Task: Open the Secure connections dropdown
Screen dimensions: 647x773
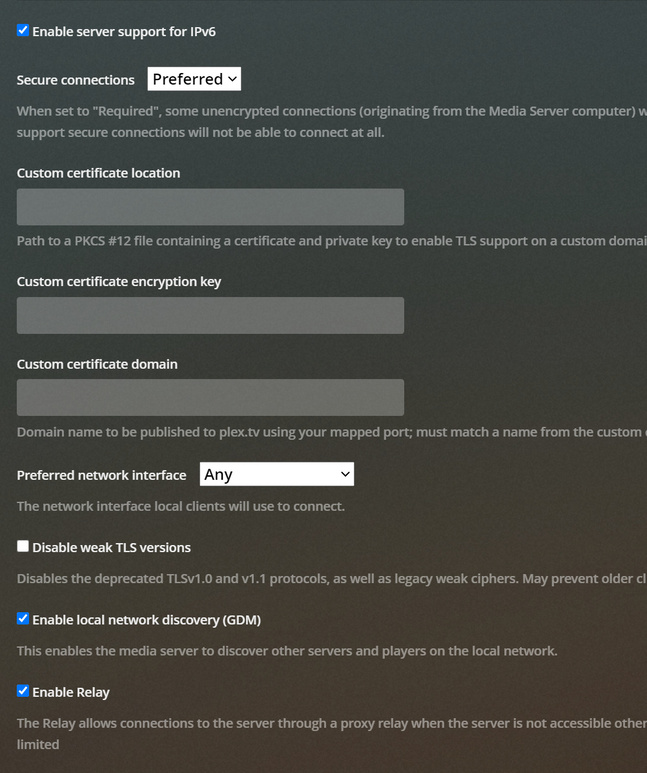Action: [194, 79]
